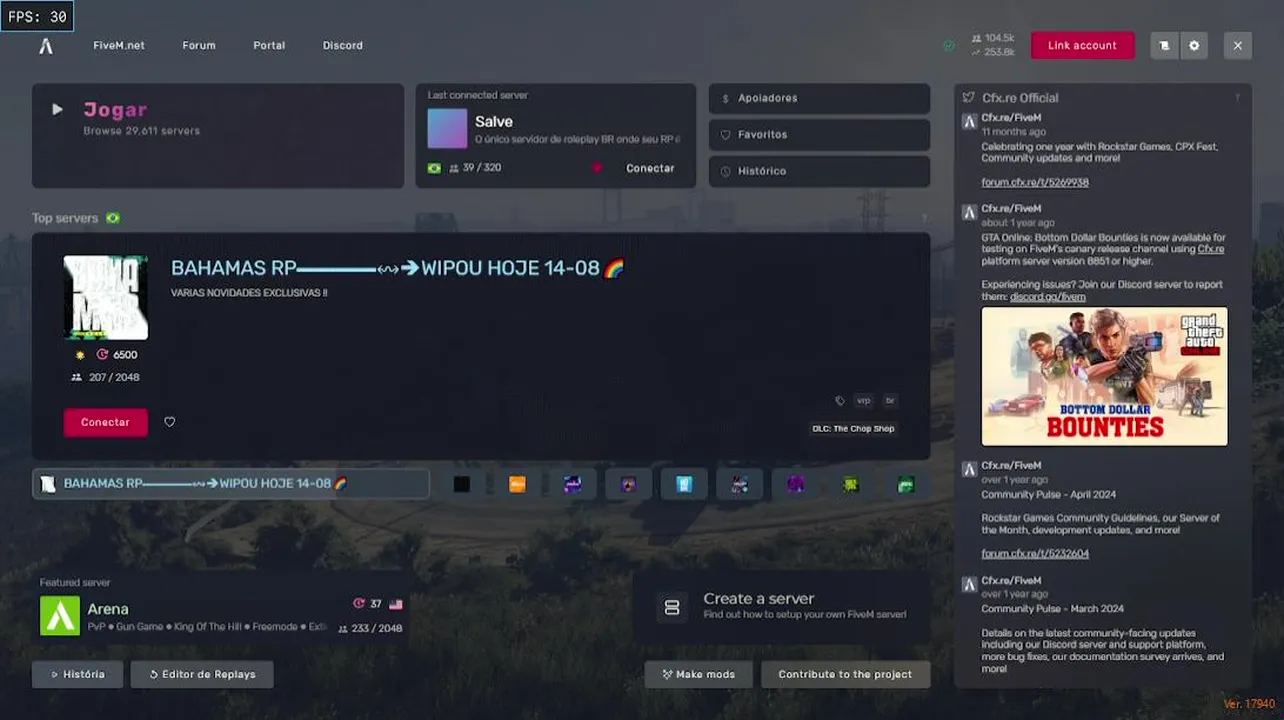
Task: Click the Brazil flag beside Top servers
Action: pos(113,218)
